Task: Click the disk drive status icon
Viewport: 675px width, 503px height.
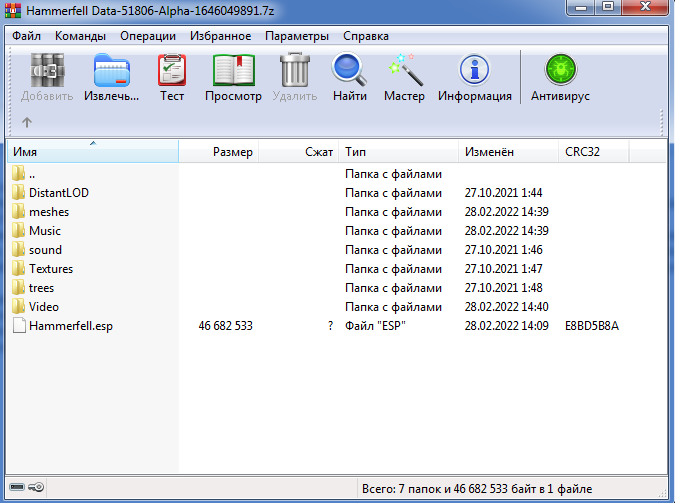Action: [17, 487]
